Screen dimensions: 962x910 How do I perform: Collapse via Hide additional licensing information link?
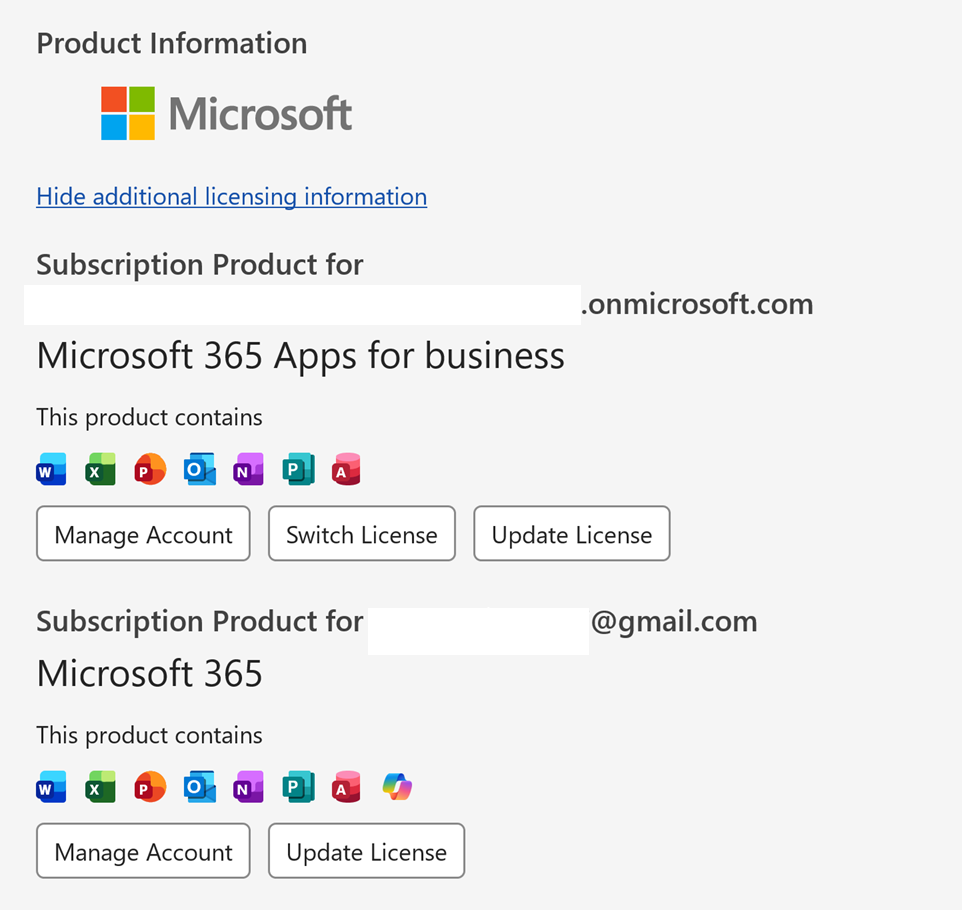point(232,197)
